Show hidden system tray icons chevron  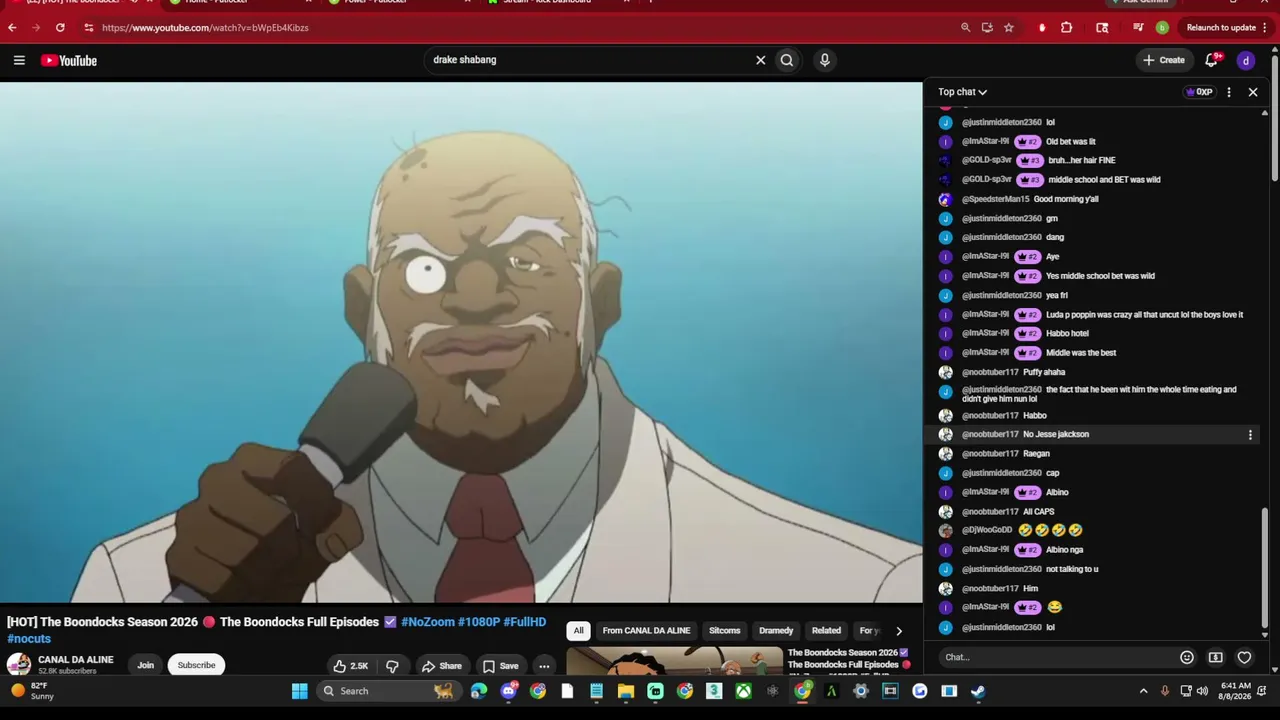coord(1144,691)
